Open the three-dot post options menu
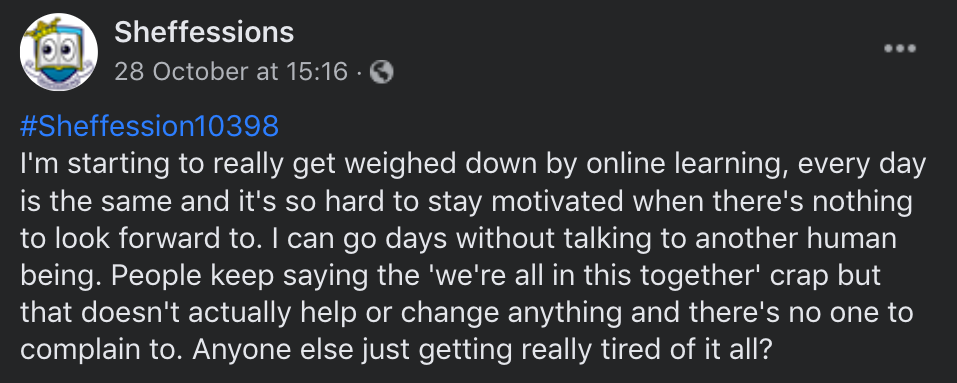957x383 pixels. pos(900,49)
